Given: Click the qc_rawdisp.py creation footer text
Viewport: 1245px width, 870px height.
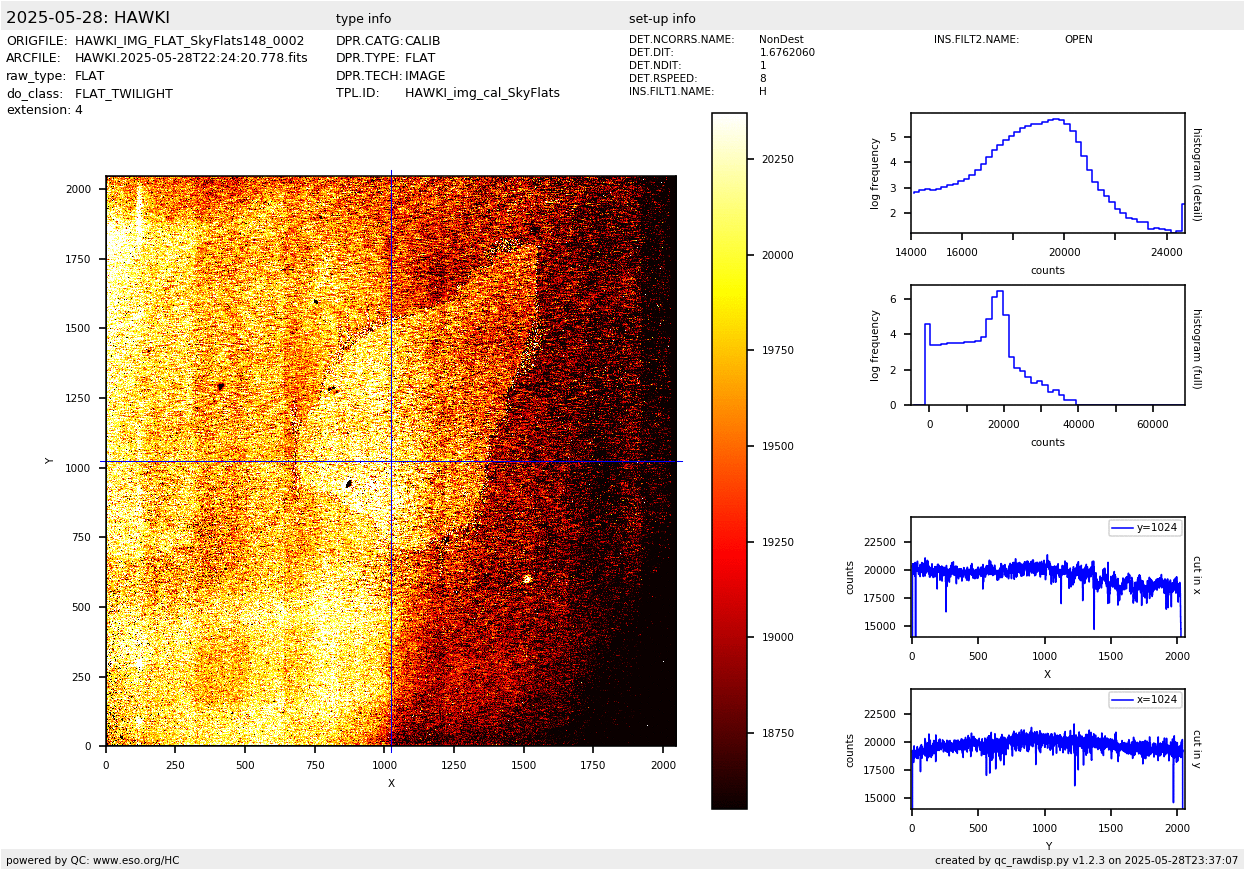Looking at the screenshot, I should pyautogui.click(x=1086, y=860).
